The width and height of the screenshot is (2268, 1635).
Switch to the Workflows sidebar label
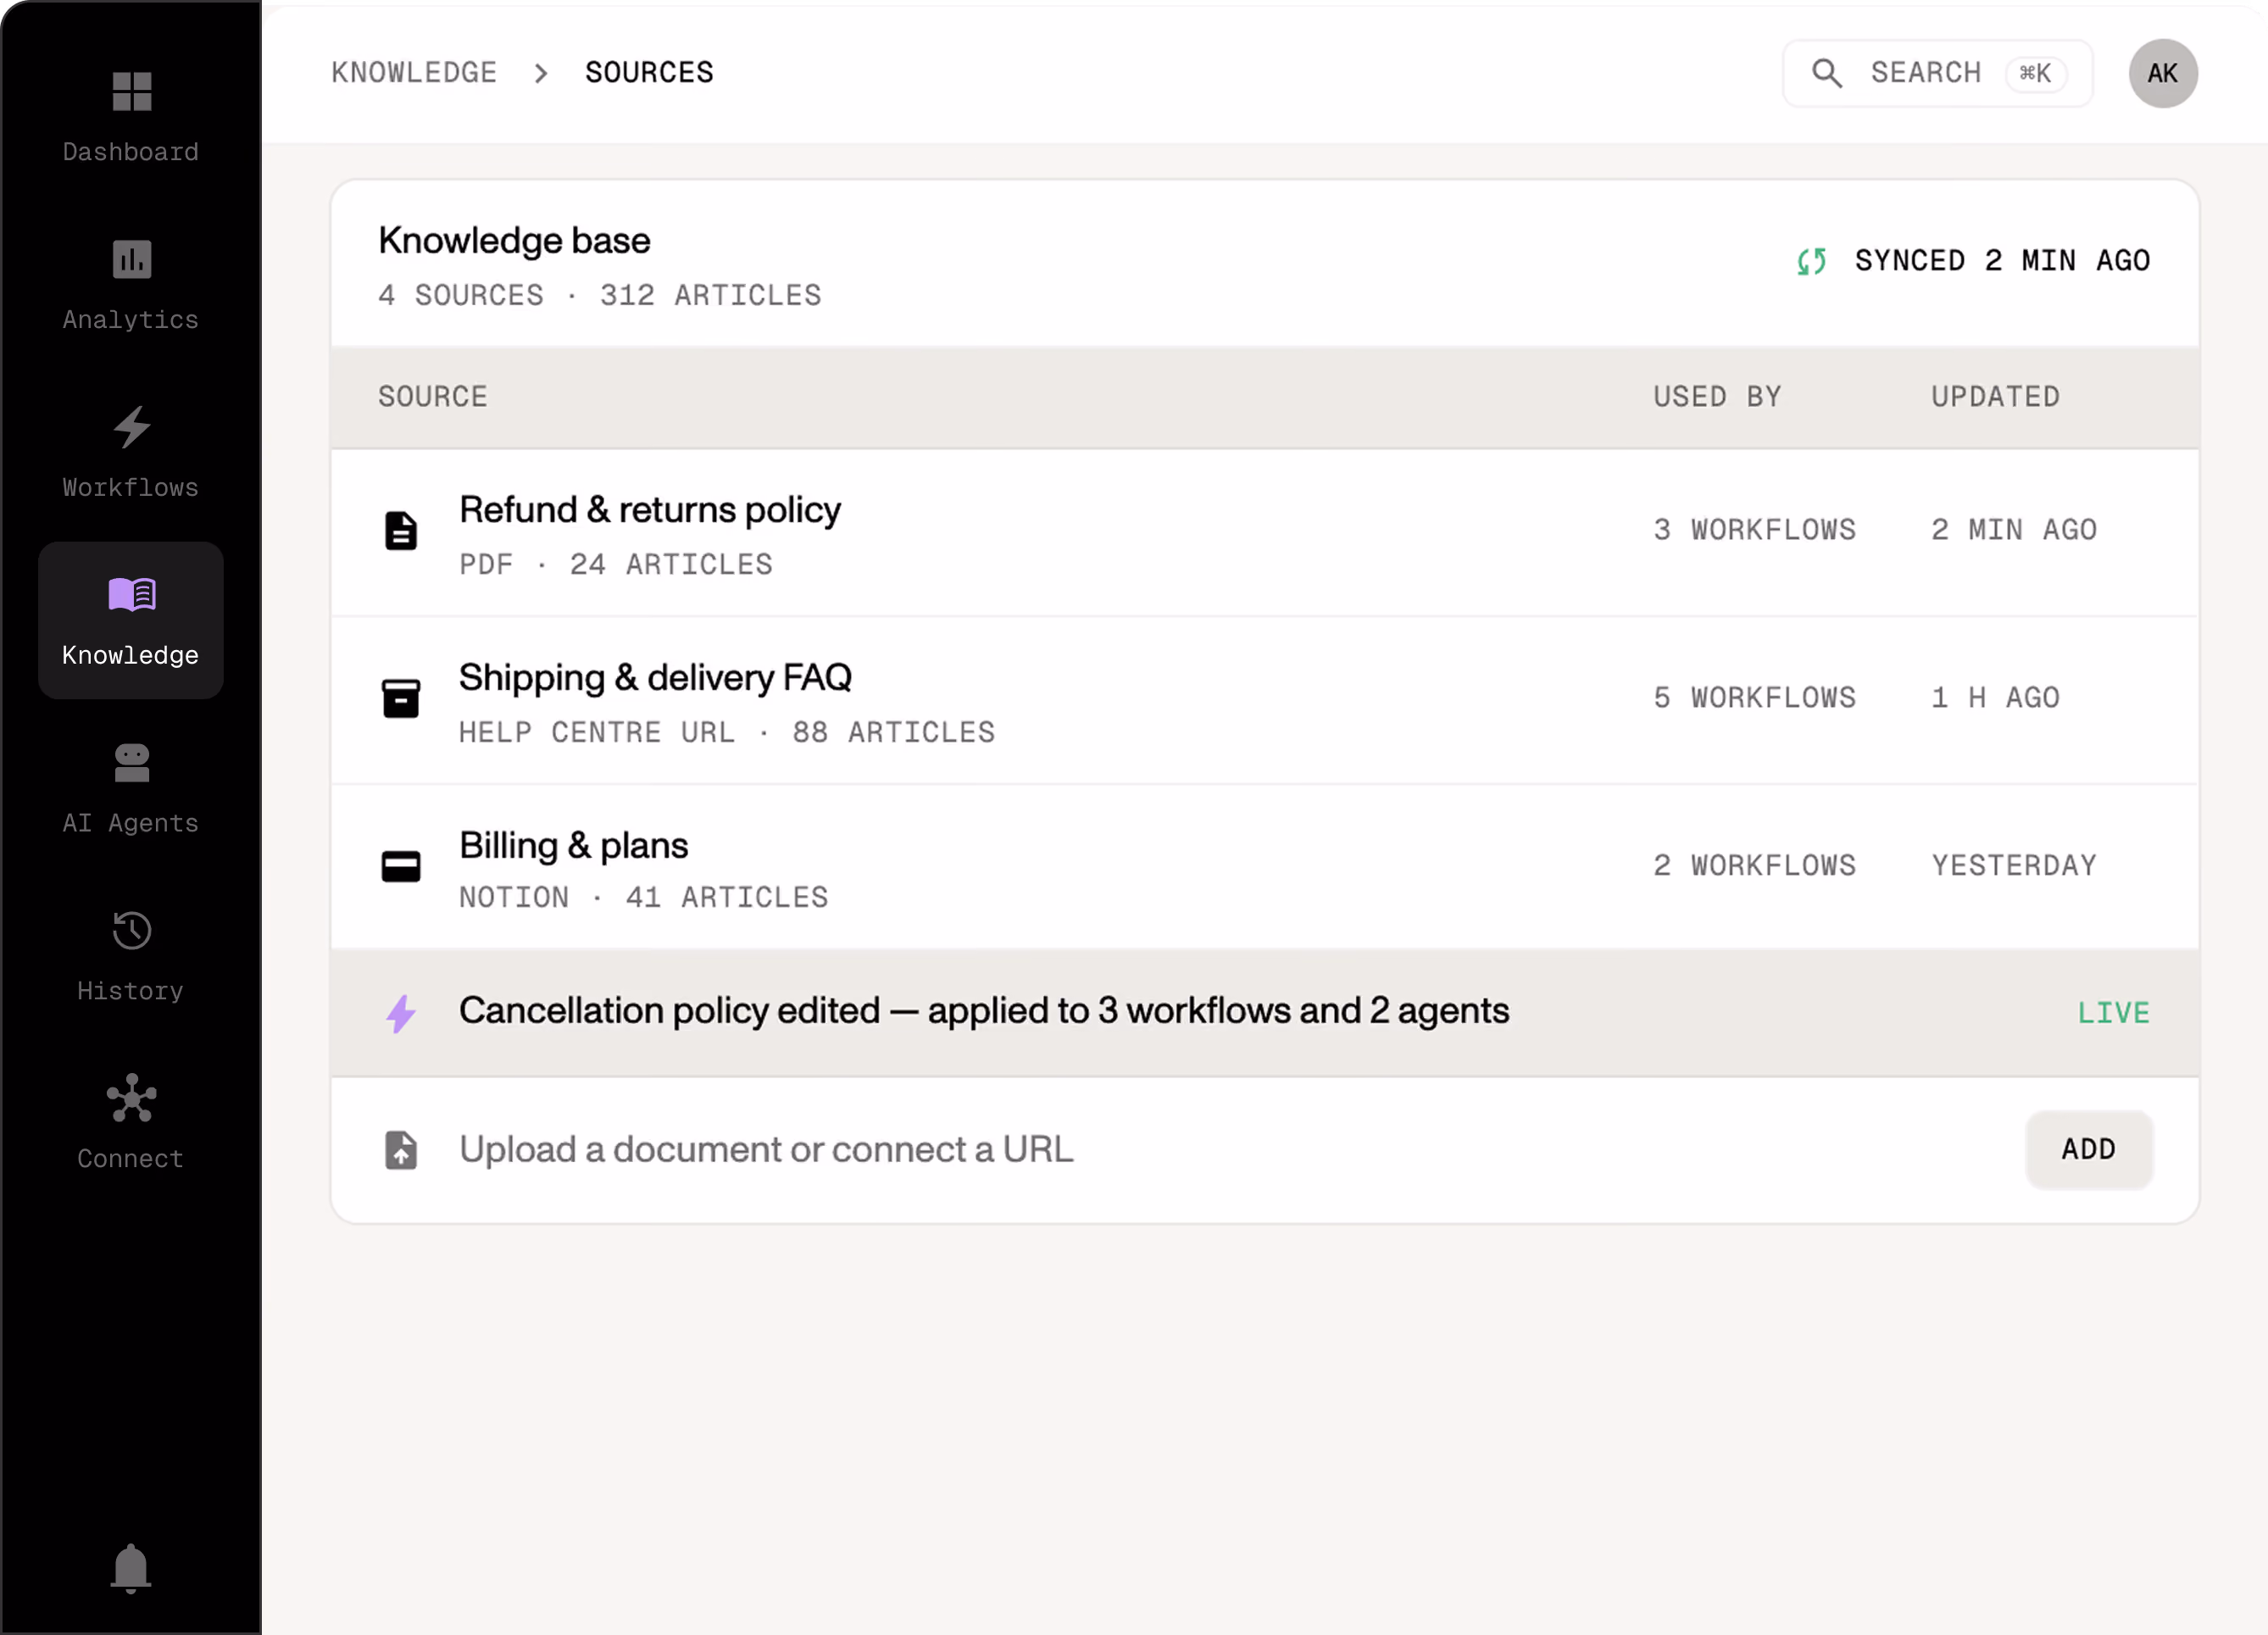(x=131, y=487)
